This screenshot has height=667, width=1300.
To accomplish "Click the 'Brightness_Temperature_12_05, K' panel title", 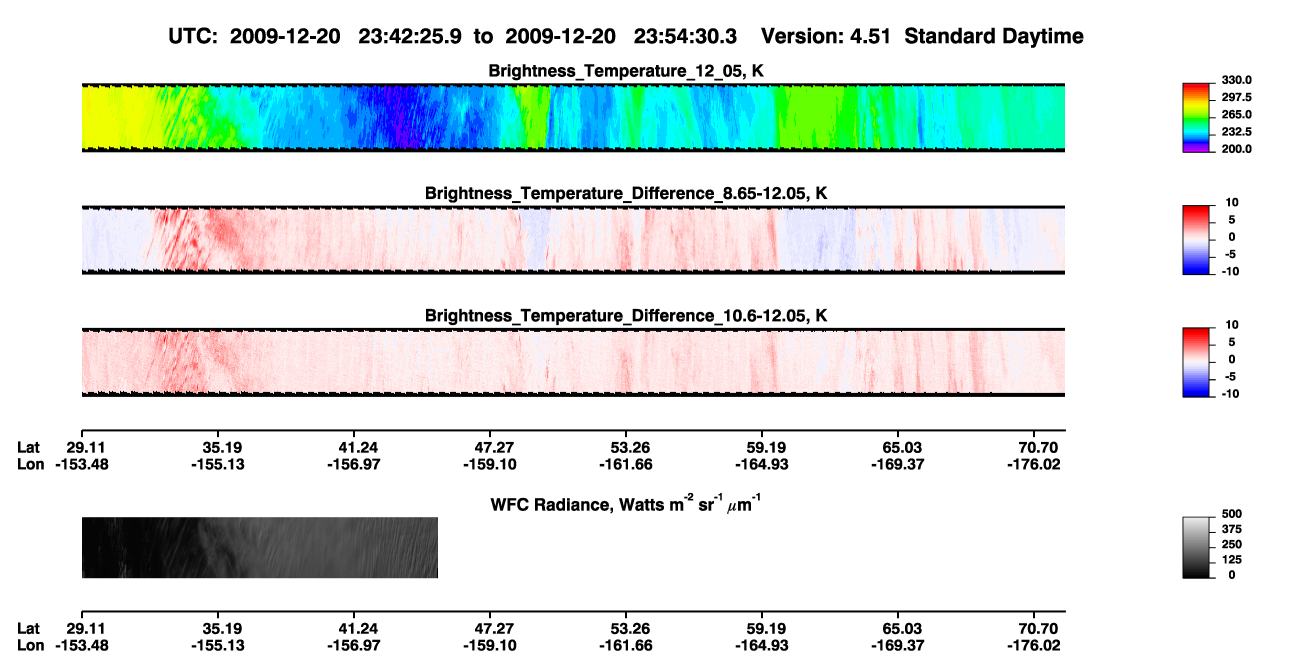I will coord(626,71).
